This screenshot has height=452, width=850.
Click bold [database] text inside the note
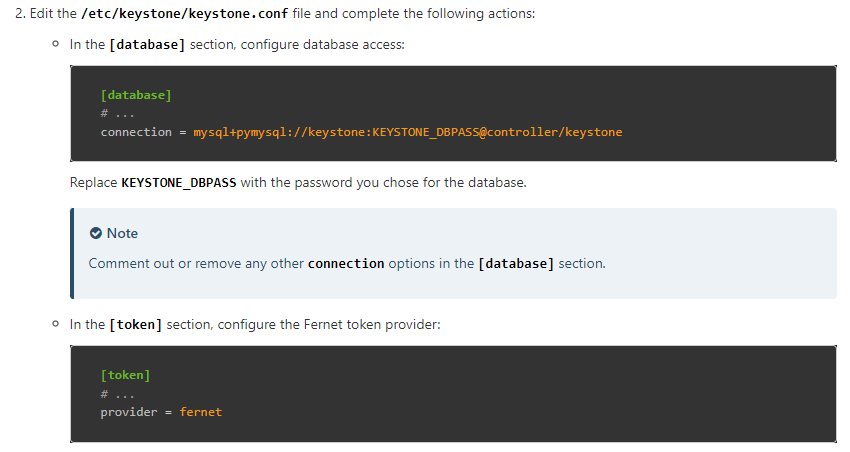tap(516, 264)
